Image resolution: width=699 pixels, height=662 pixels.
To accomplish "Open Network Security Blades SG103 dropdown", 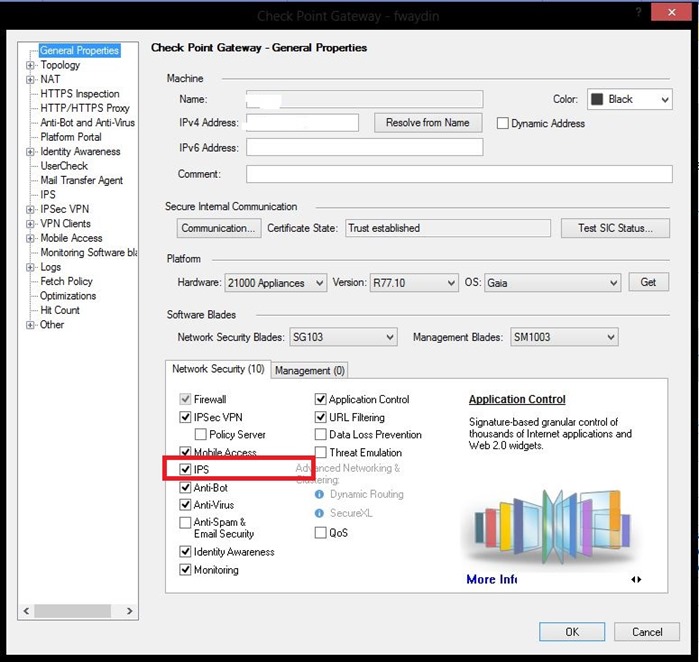I will click(343, 337).
